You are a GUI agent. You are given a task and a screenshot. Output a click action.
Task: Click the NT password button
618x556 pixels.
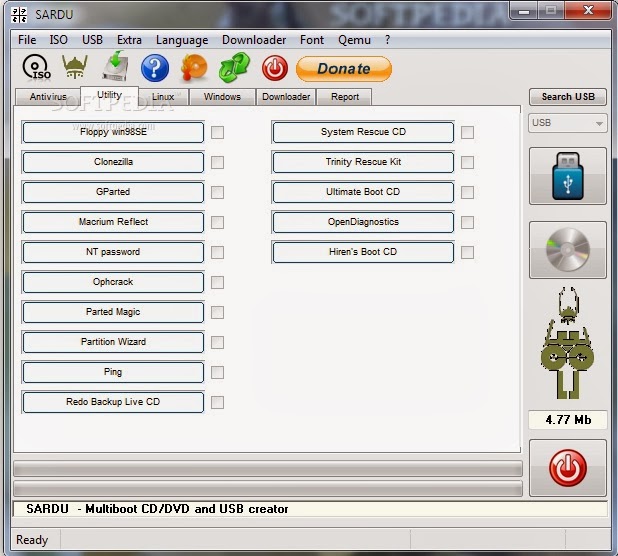(113, 252)
